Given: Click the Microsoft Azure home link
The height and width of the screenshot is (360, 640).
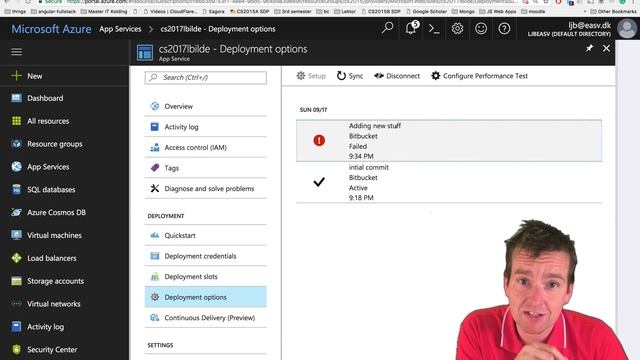Looking at the screenshot, I should tap(51, 29).
